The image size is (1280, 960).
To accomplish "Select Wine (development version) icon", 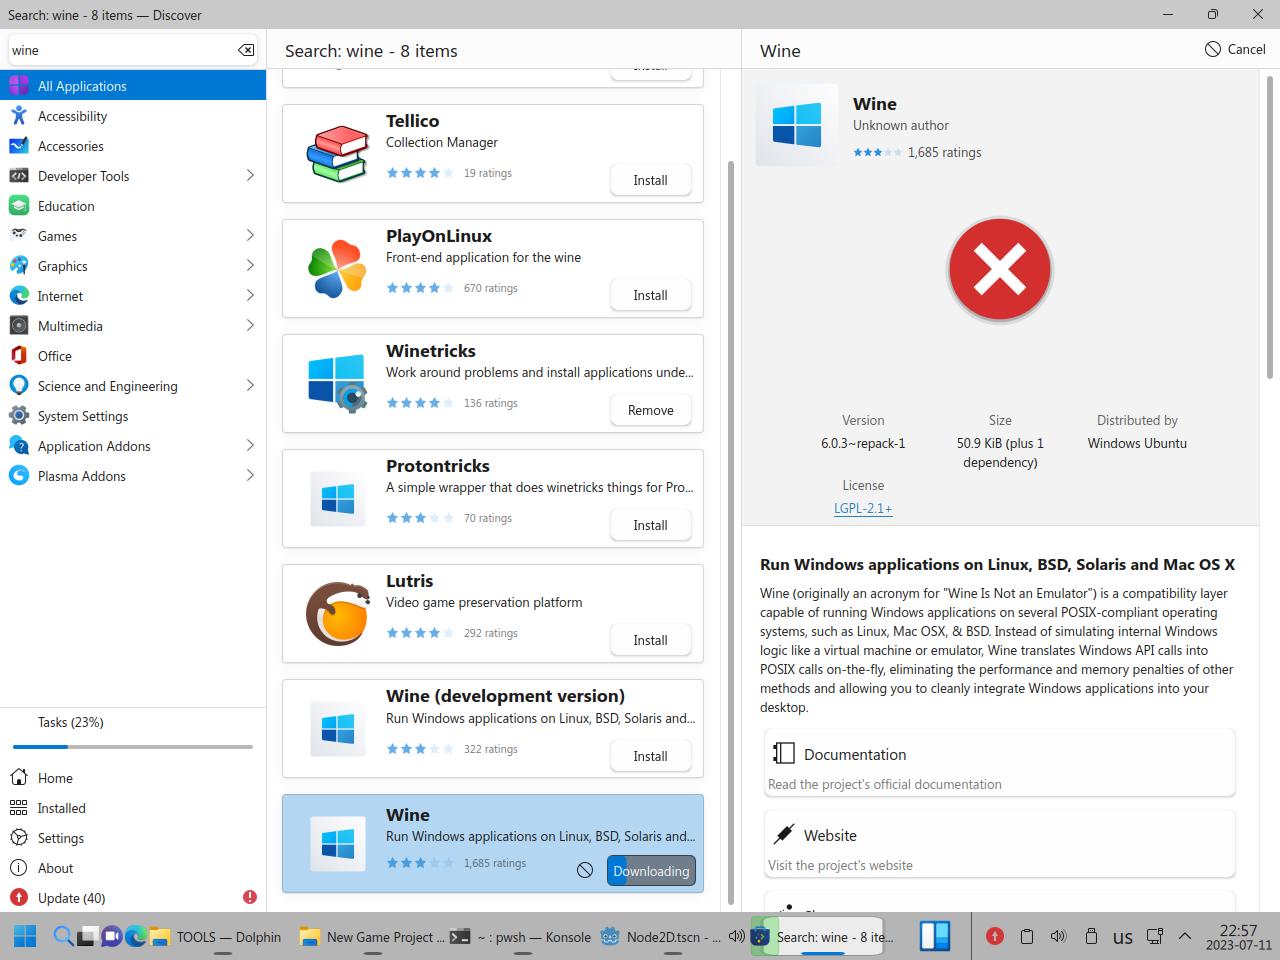I will point(337,730).
